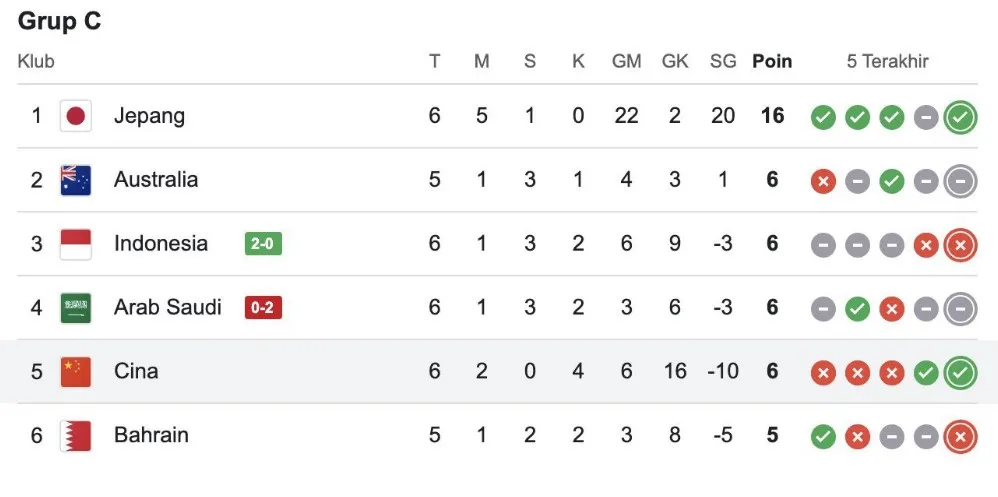Click the Poin column header
The image size is (998, 497).
[x=772, y=62]
